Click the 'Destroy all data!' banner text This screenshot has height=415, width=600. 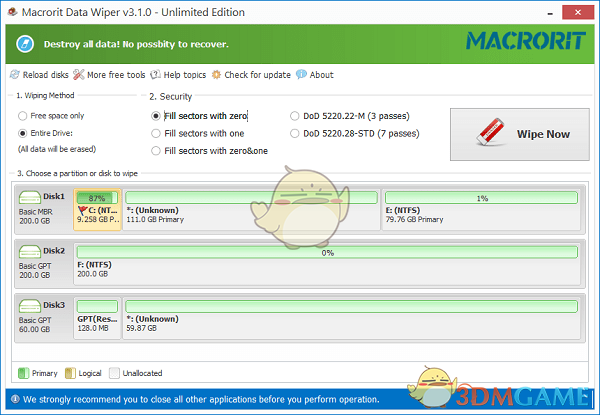[x=136, y=44]
